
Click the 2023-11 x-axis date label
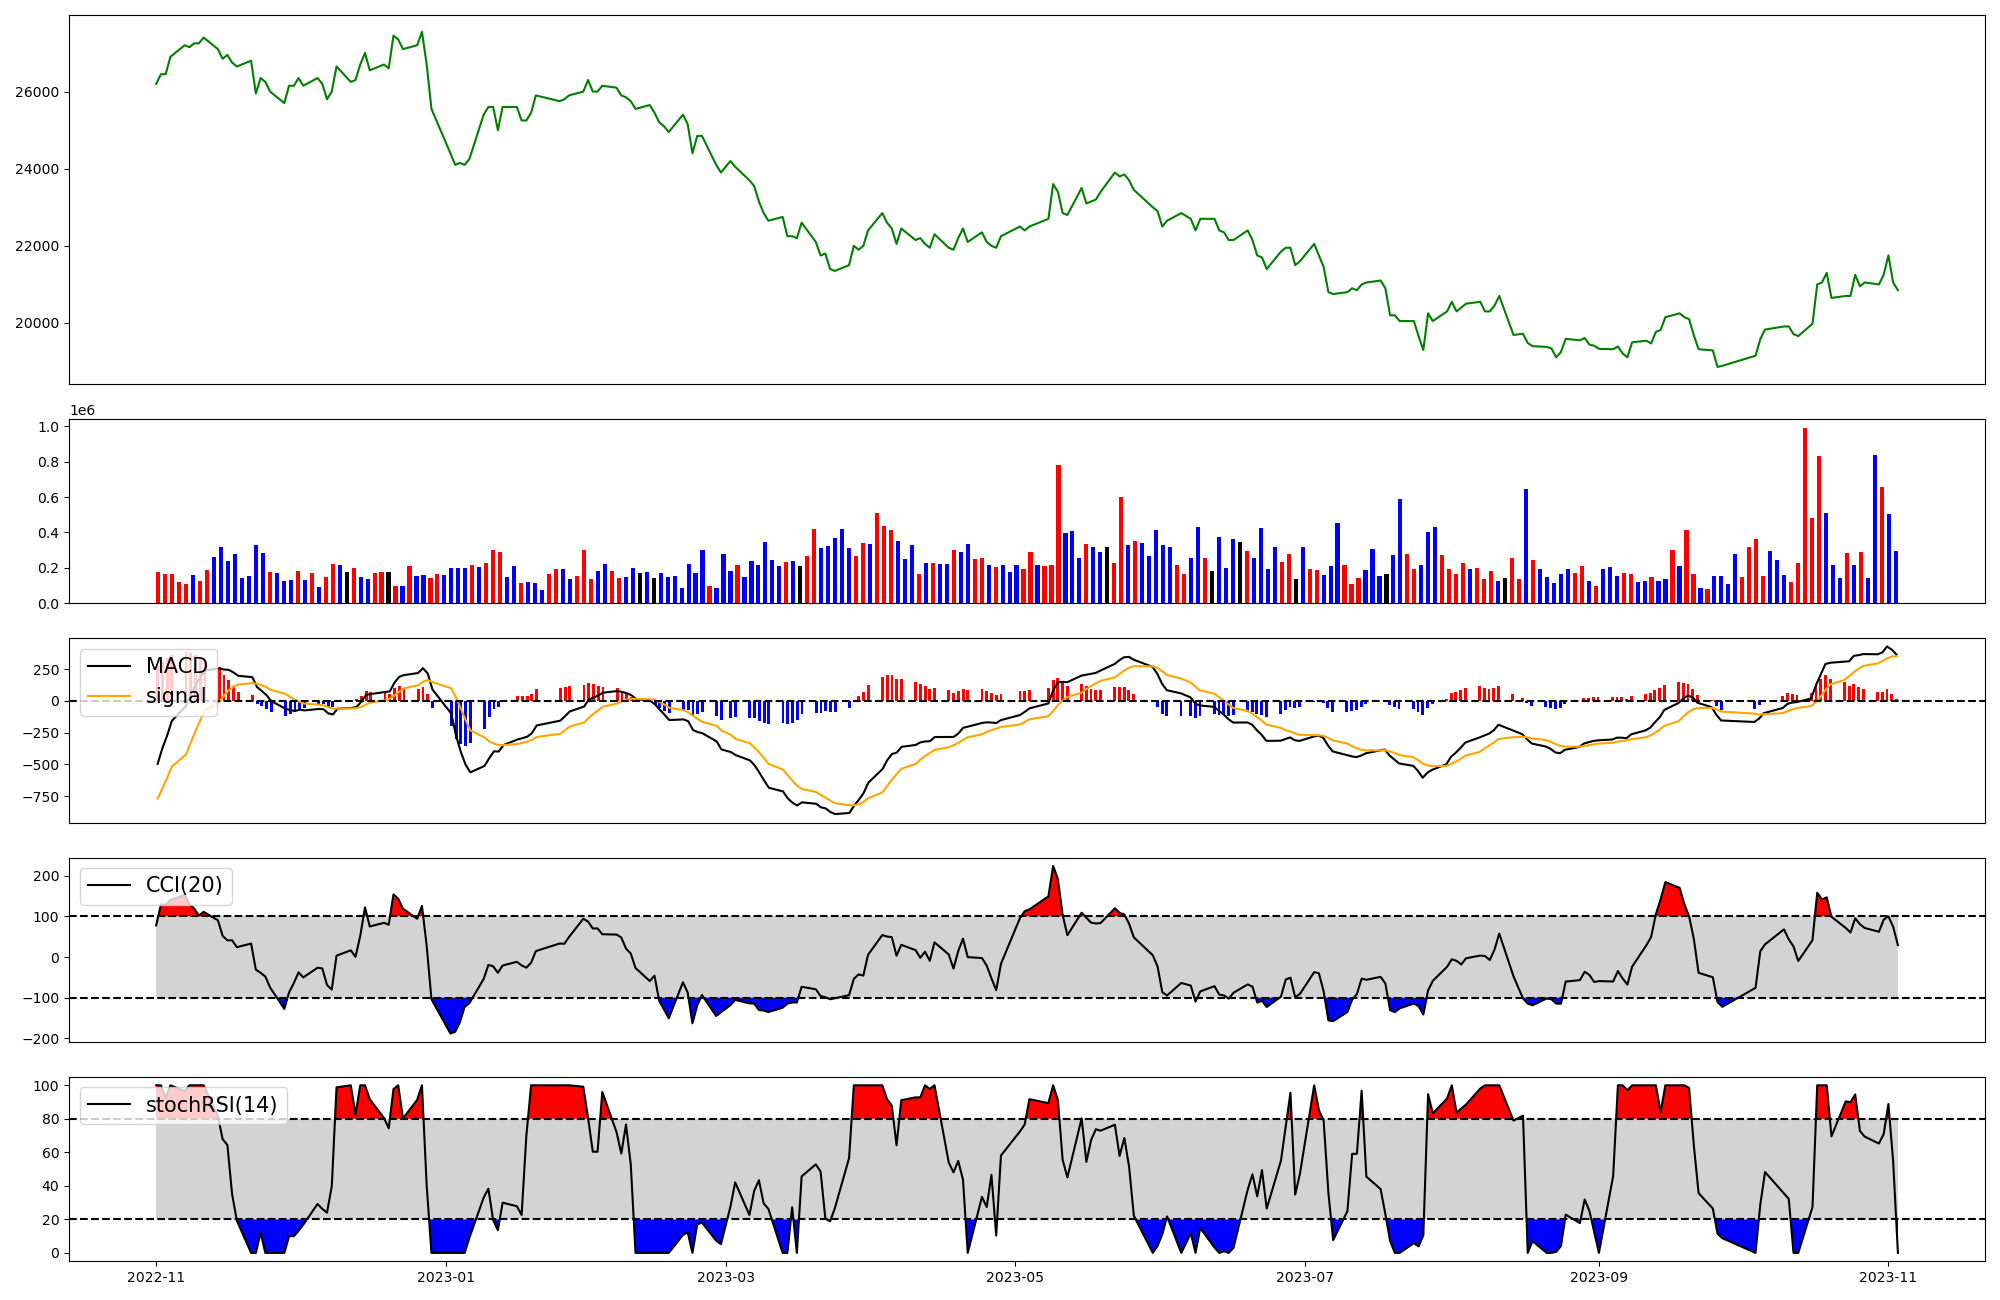(x=1888, y=1277)
